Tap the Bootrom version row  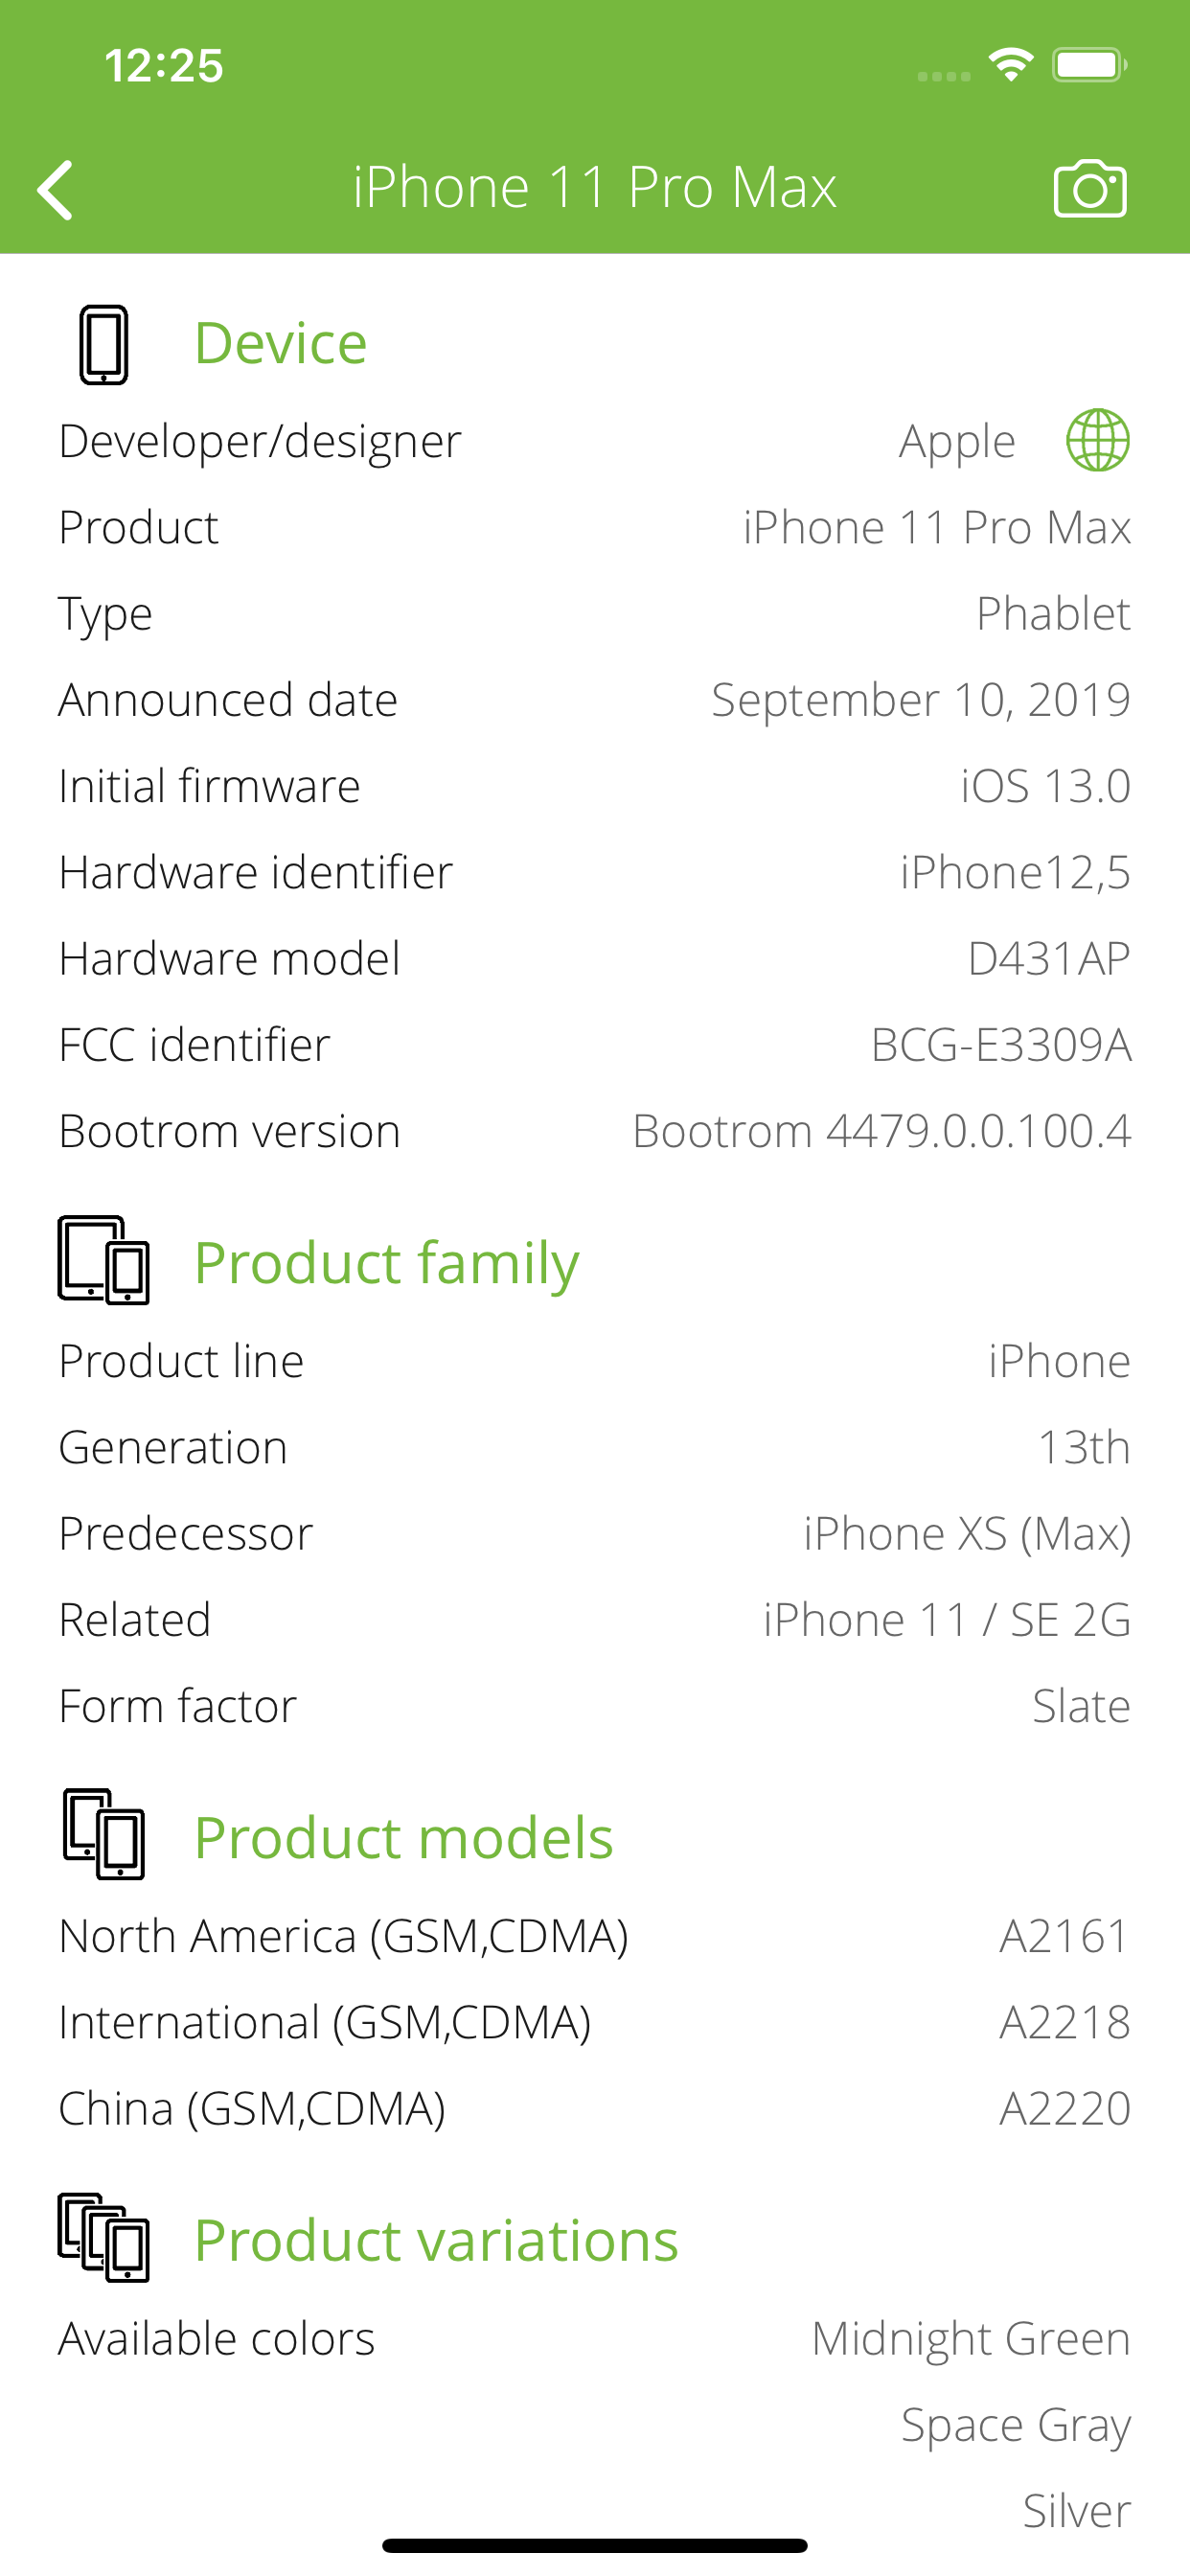(x=594, y=1131)
